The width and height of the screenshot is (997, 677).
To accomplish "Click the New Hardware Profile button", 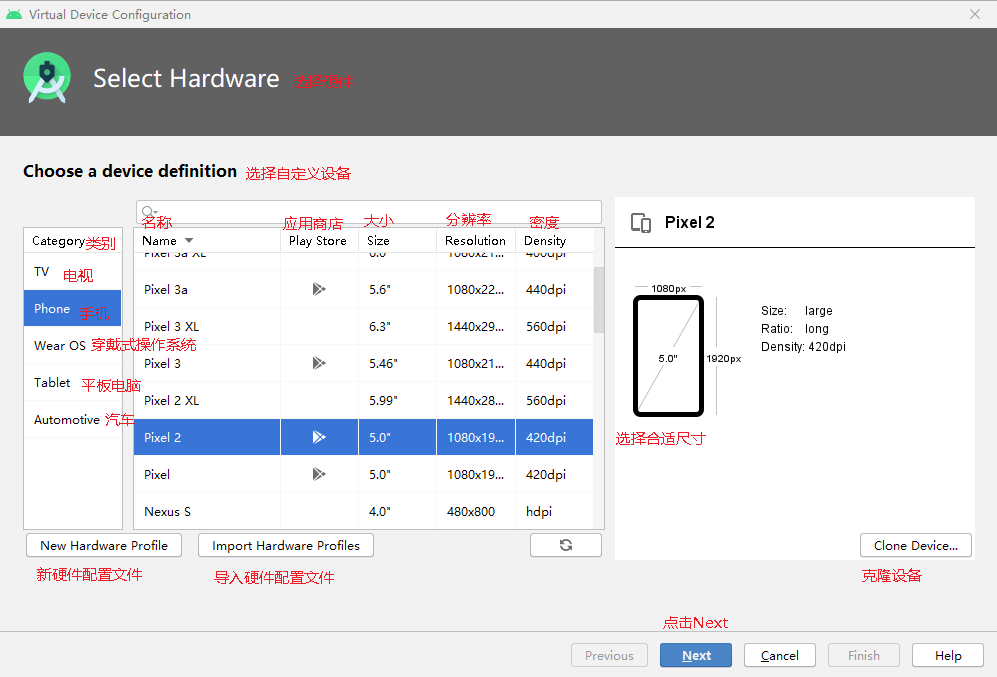I will [x=104, y=545].
